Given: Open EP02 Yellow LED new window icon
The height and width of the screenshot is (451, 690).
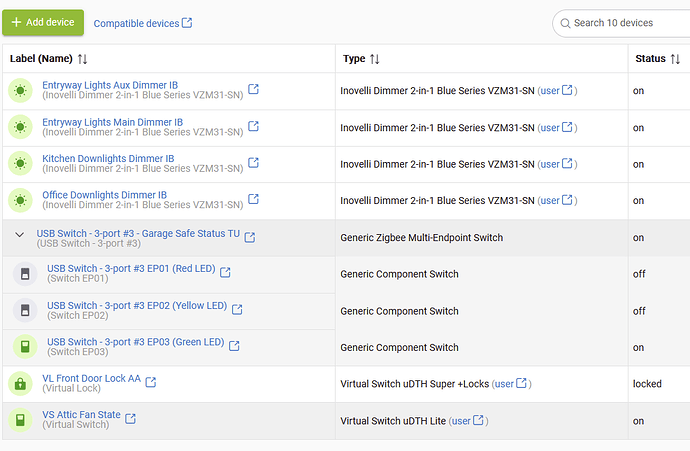Looking at the screenshot, I should click(237, 309).
